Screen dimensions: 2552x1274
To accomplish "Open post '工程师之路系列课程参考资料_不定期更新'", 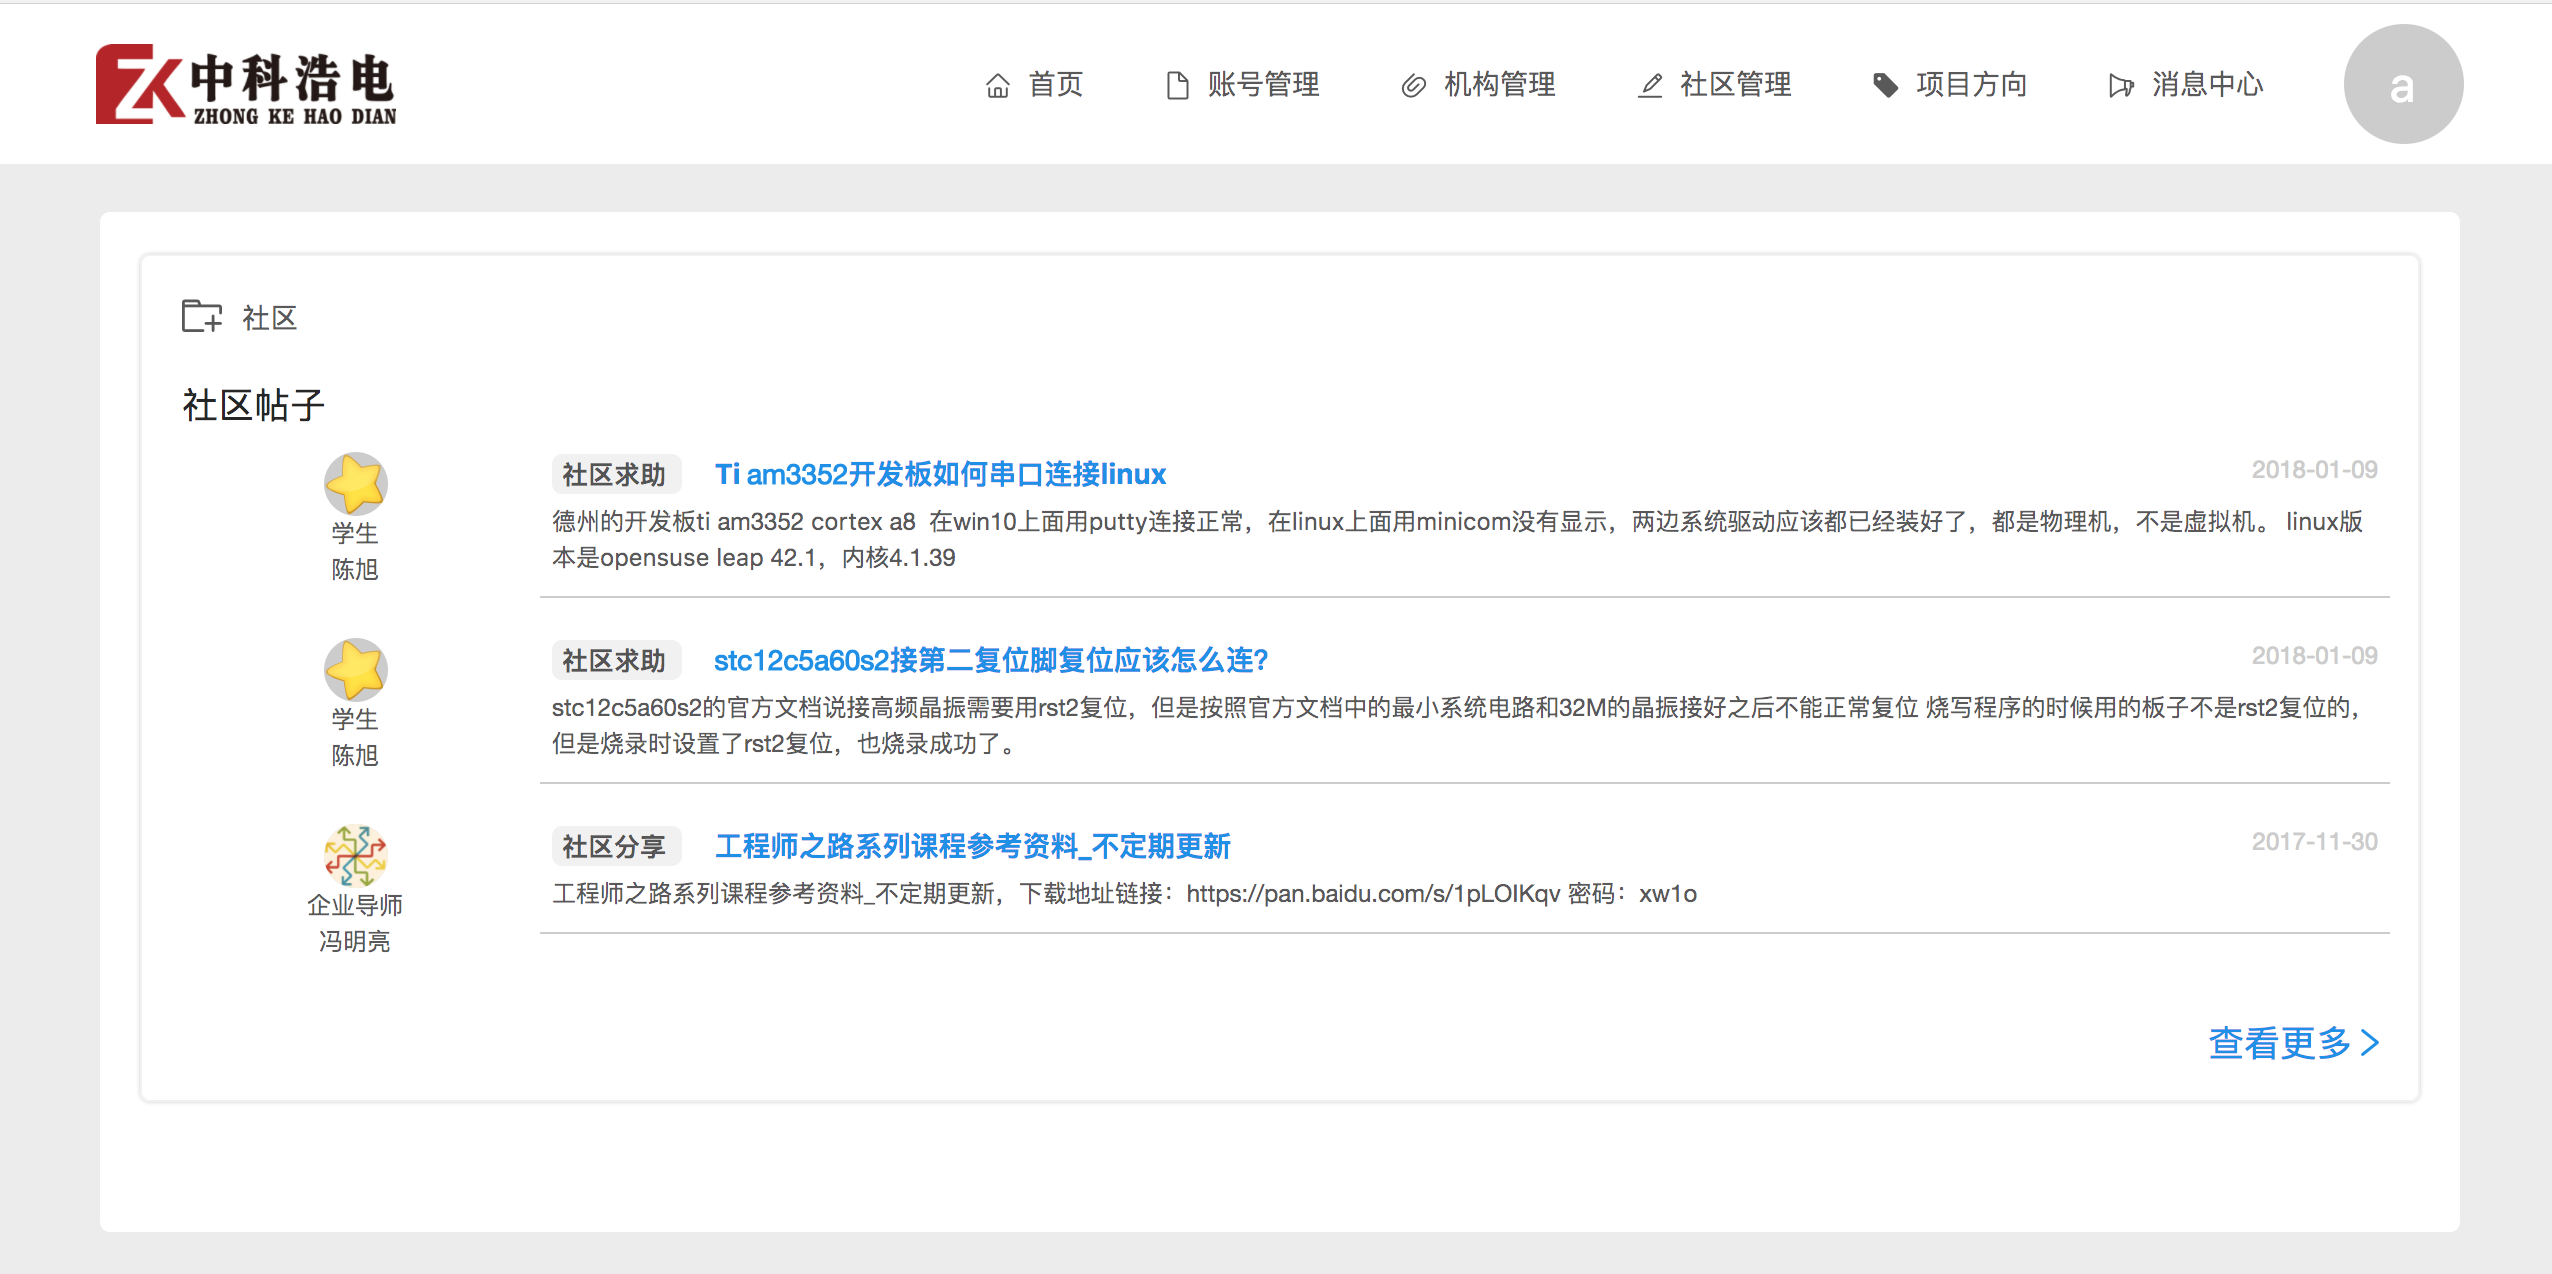I will (972, 846).
